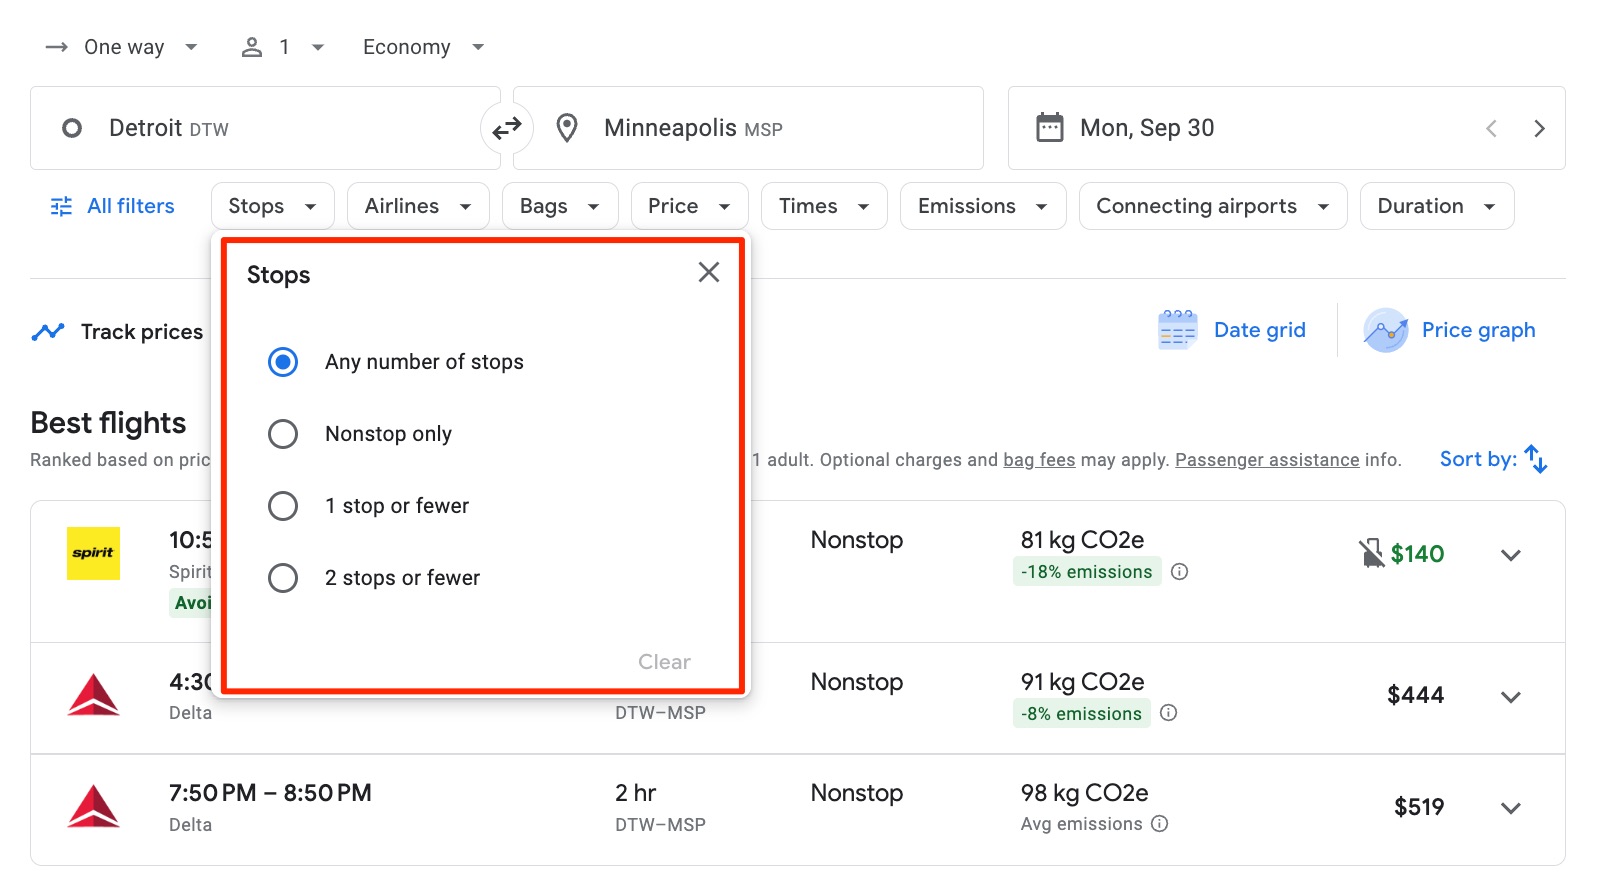The height and width of the screenshot is (890, 1616).
Task: Expand the $444 Delta flight details
Action: [x=1511, y=697]
